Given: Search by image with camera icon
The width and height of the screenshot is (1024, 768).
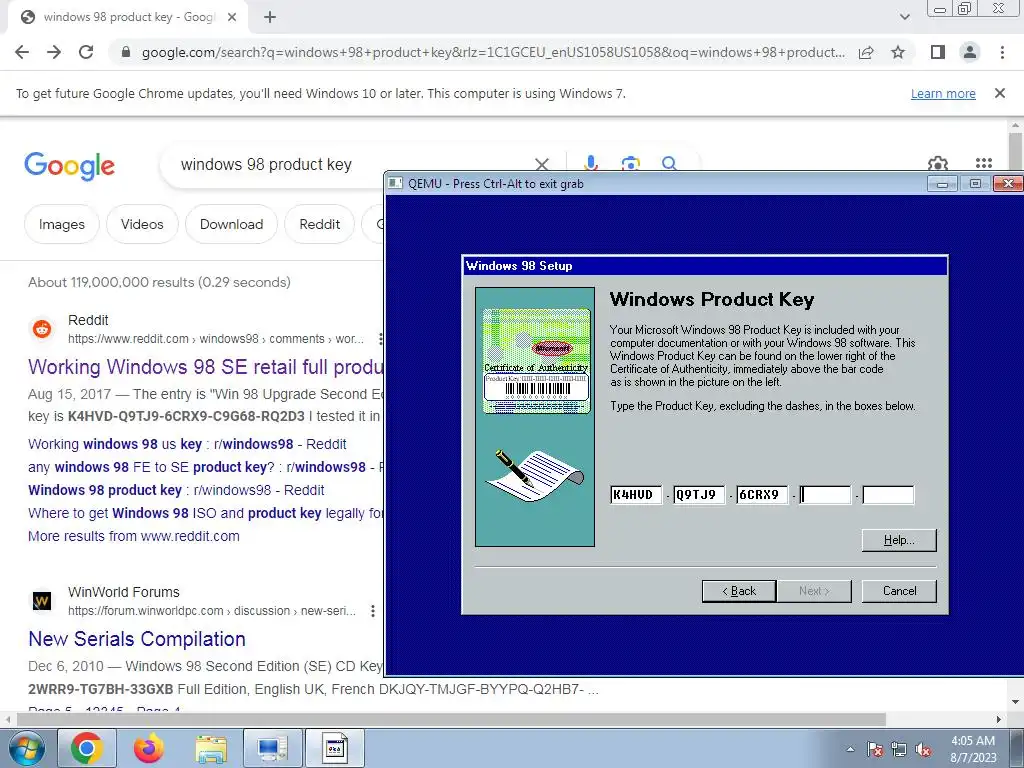Looking at the screenshot, I should (x=630, y=163).
